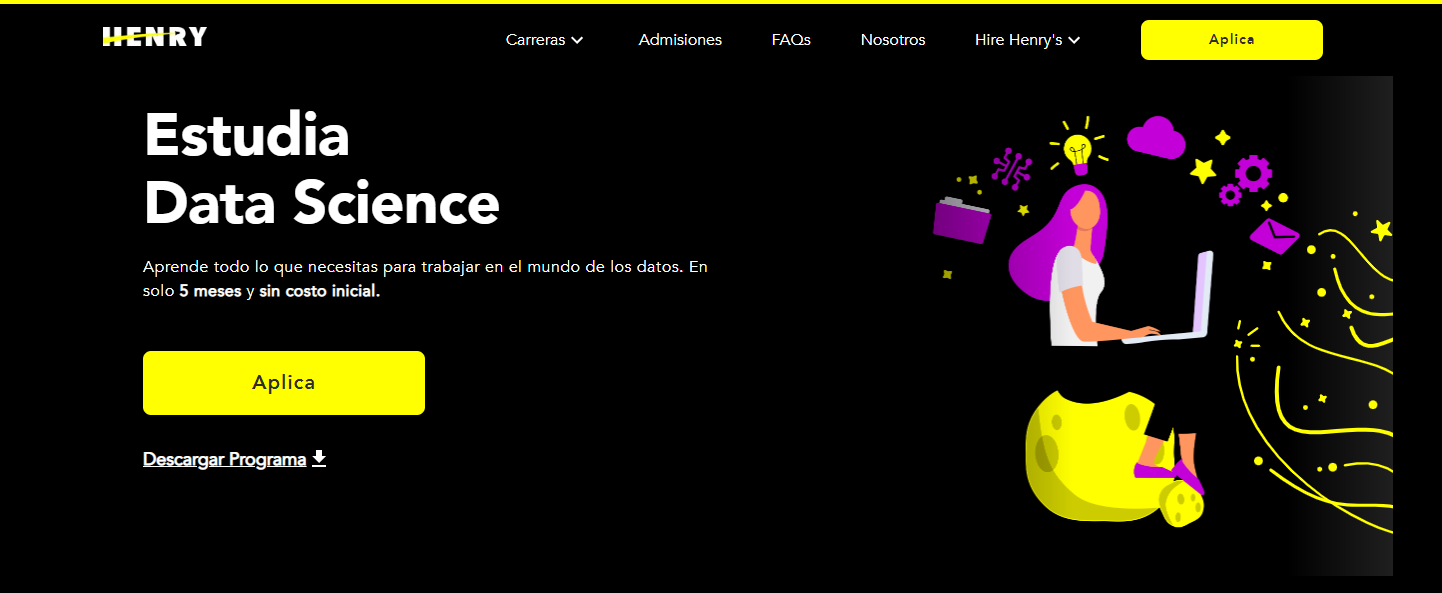Click the large Aplica button under the description

point(284,383)
